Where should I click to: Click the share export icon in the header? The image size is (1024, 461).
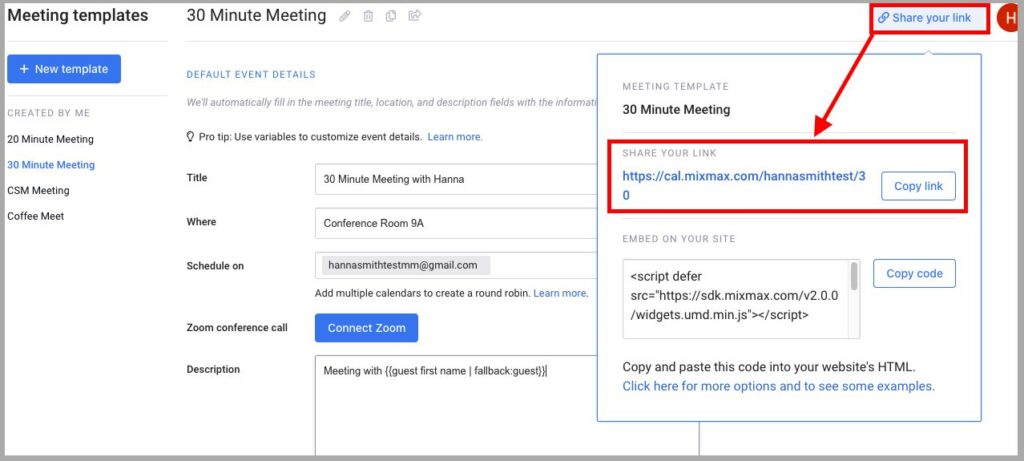414,16
